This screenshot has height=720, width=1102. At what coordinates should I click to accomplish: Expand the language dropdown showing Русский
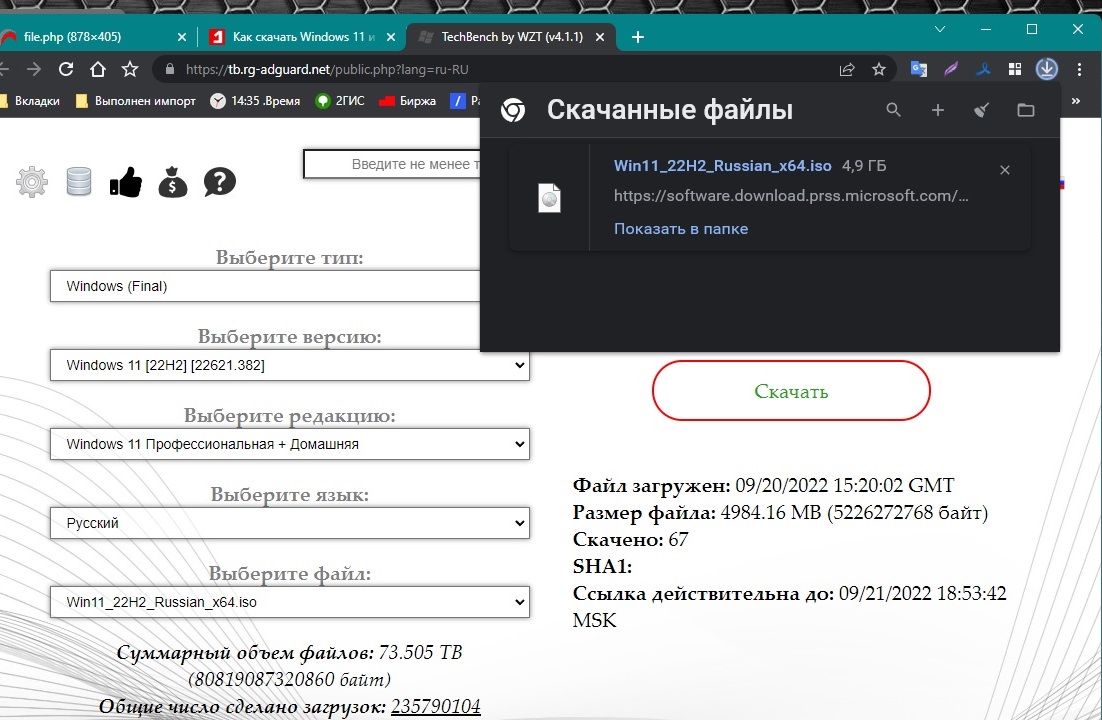point(290,523)
